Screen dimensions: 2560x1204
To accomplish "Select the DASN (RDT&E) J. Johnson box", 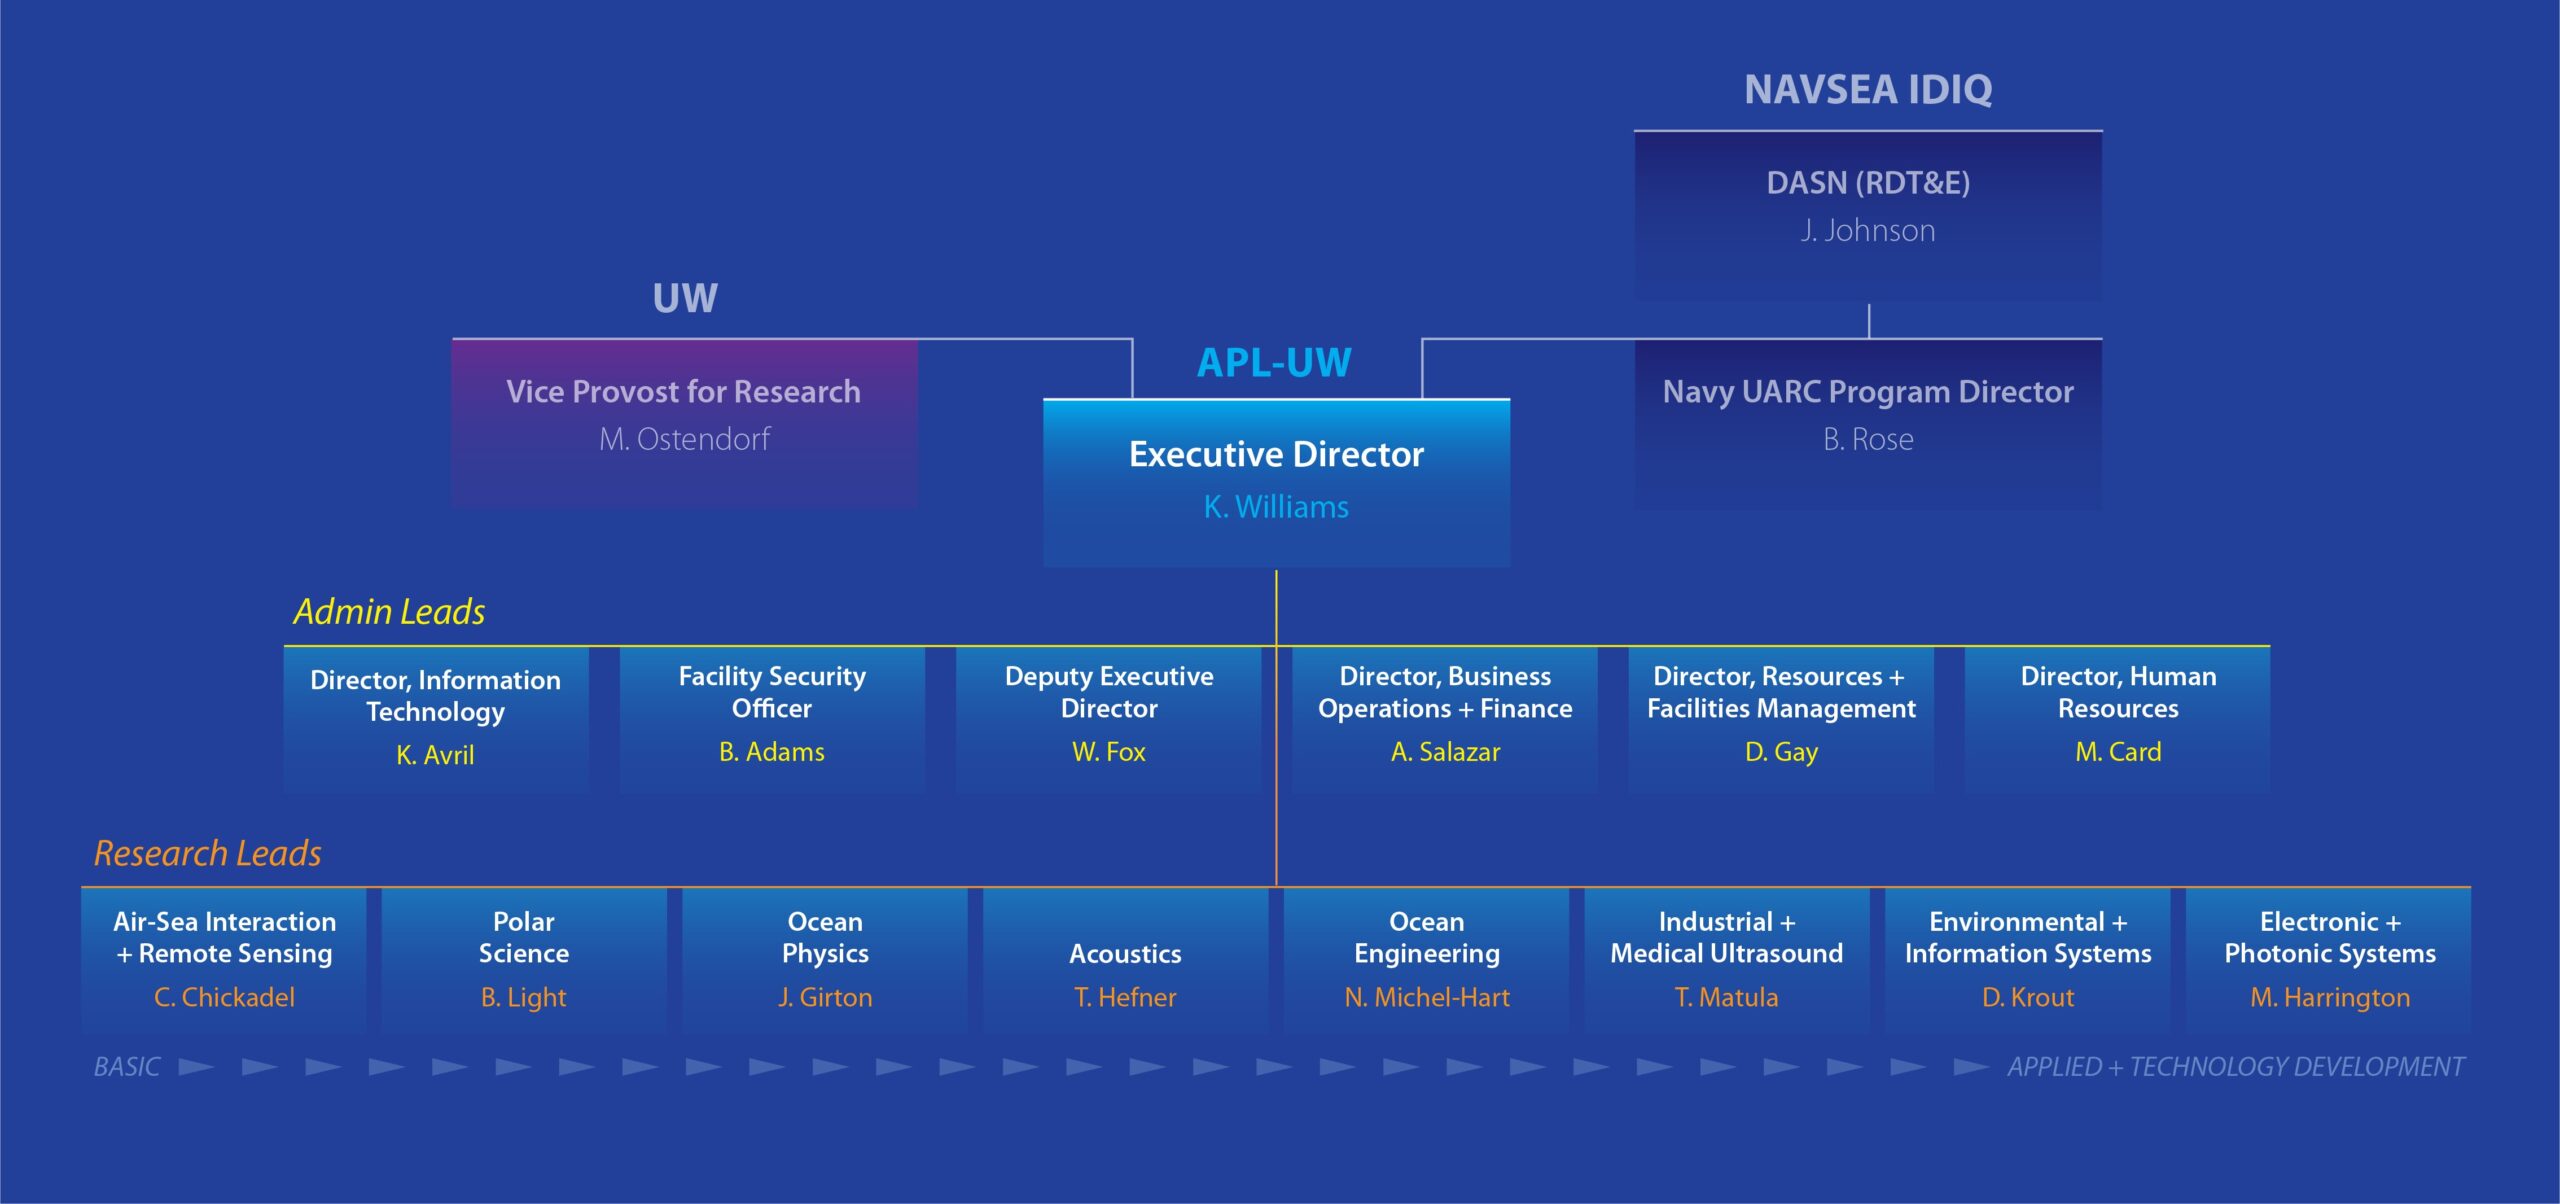I will point(1868,215).
